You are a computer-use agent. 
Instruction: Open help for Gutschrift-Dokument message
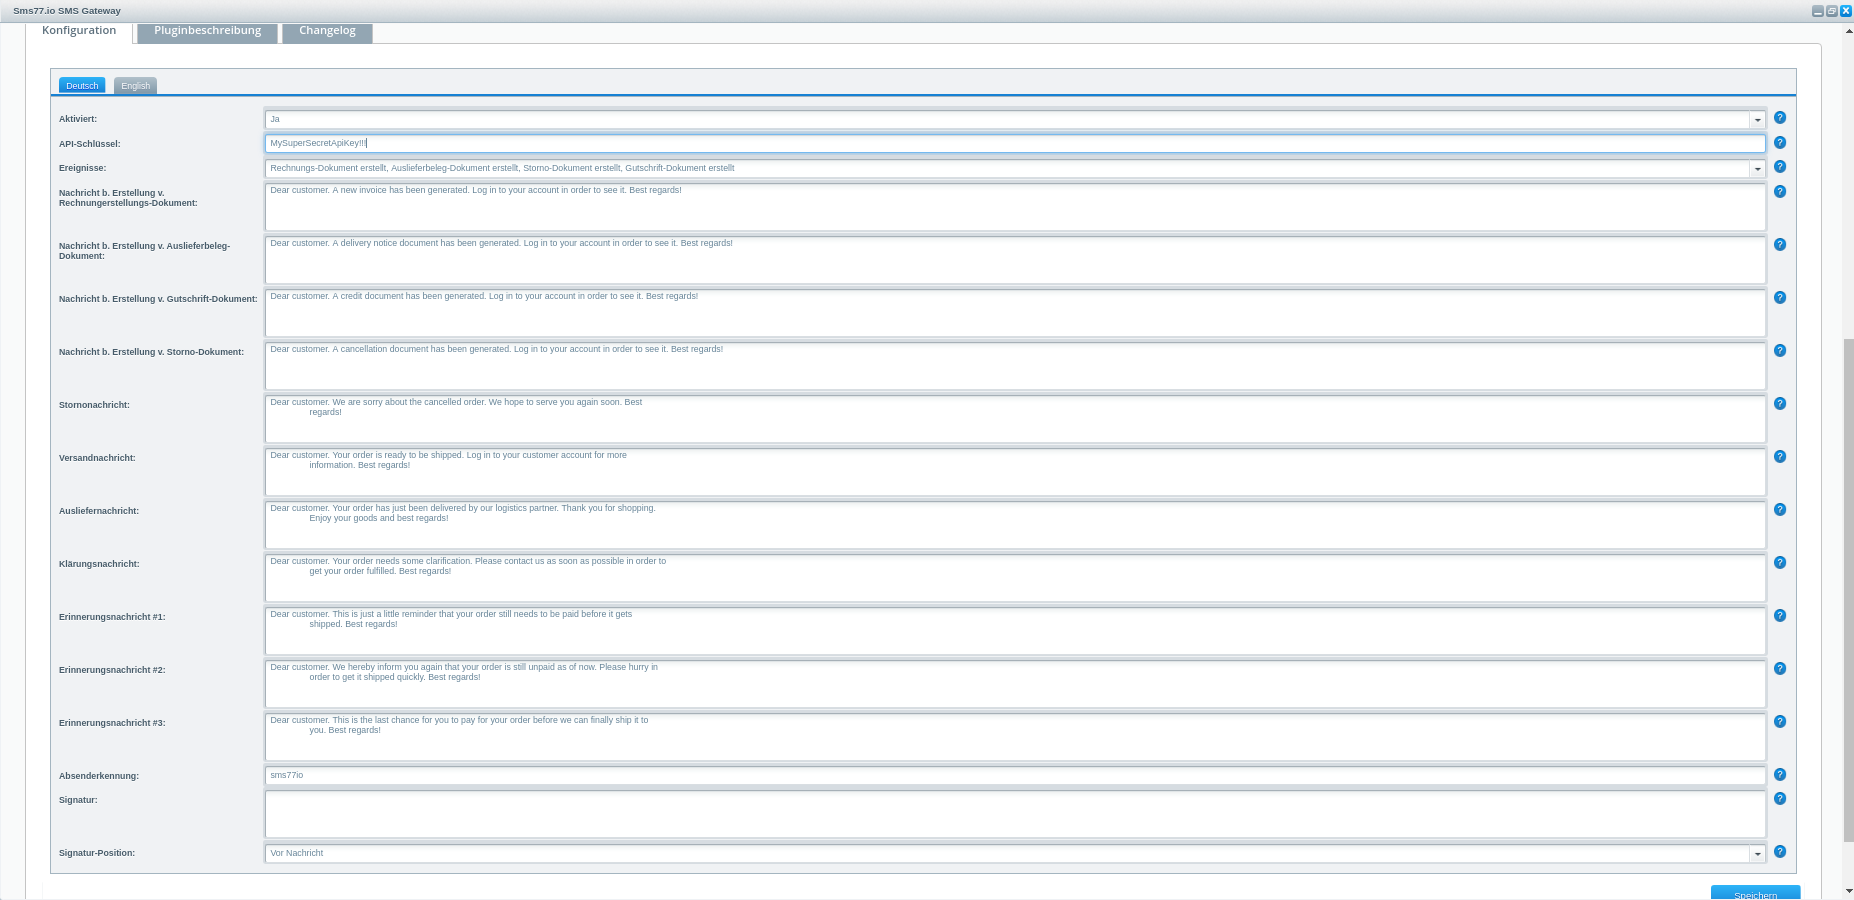[1780, 298]
